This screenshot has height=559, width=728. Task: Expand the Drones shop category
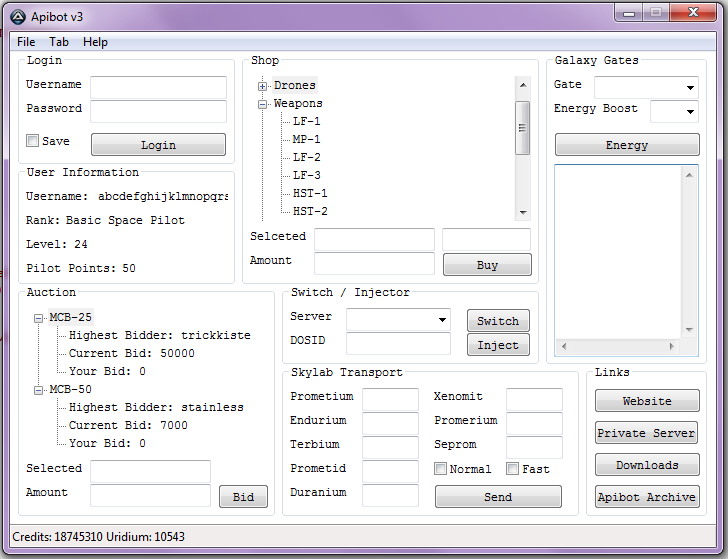click(x=262, y=86)
